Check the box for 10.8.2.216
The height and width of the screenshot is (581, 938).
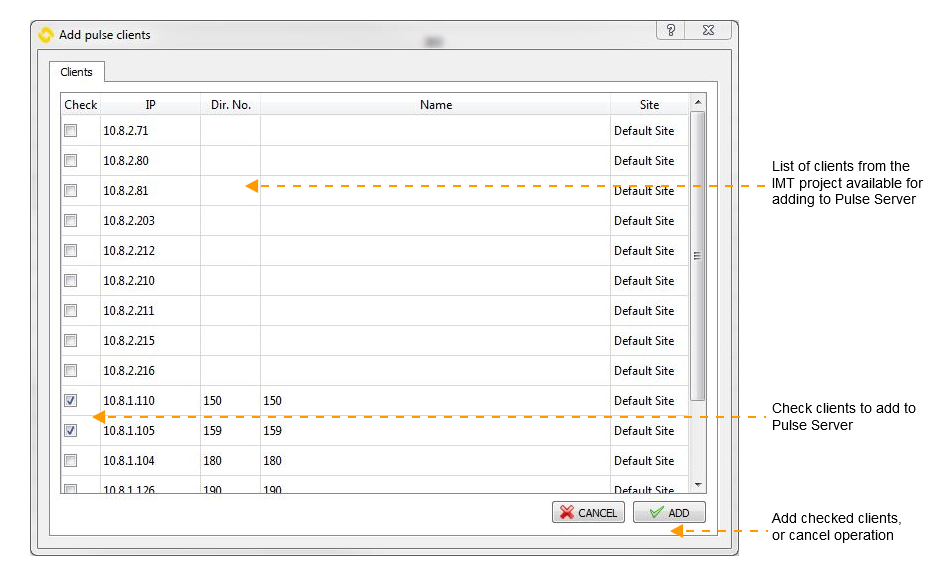[x=71, y=370]
